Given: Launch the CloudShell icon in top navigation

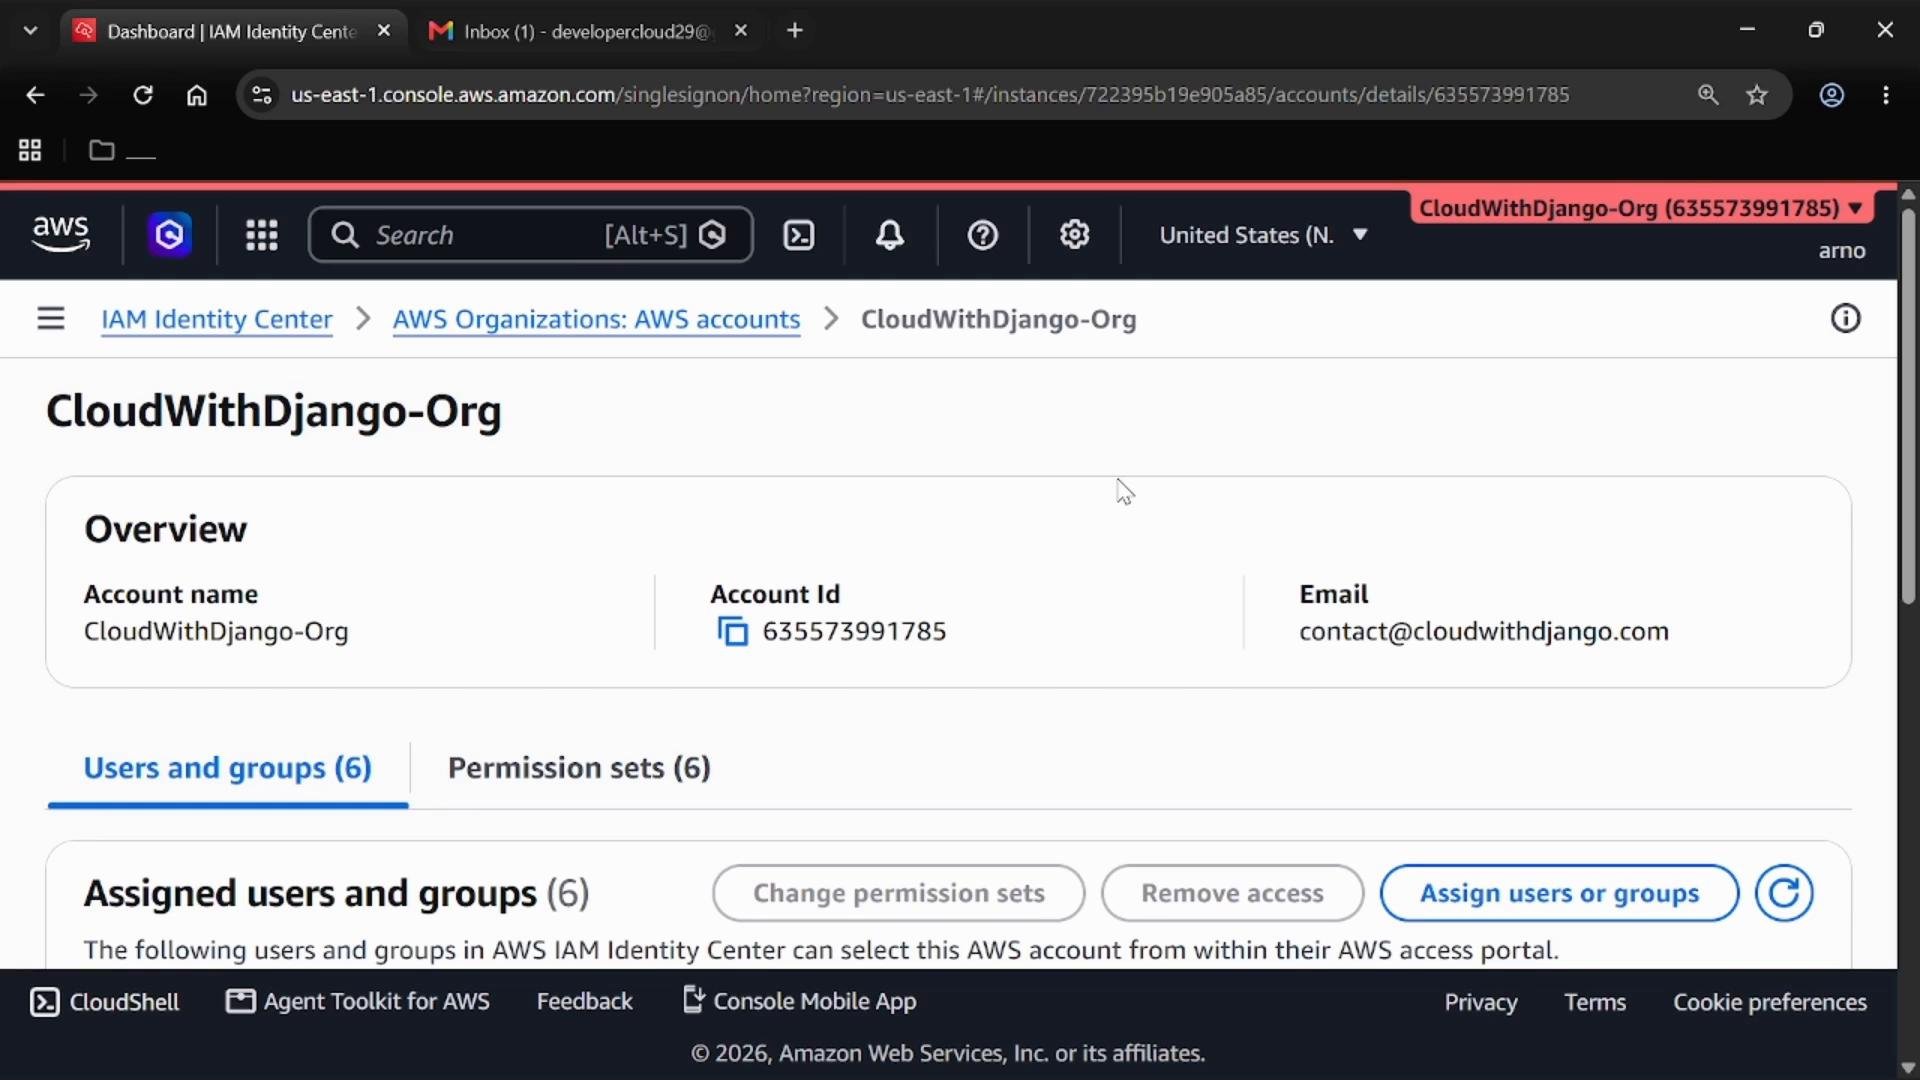Looking at the screenshot, I should [798, 235].
